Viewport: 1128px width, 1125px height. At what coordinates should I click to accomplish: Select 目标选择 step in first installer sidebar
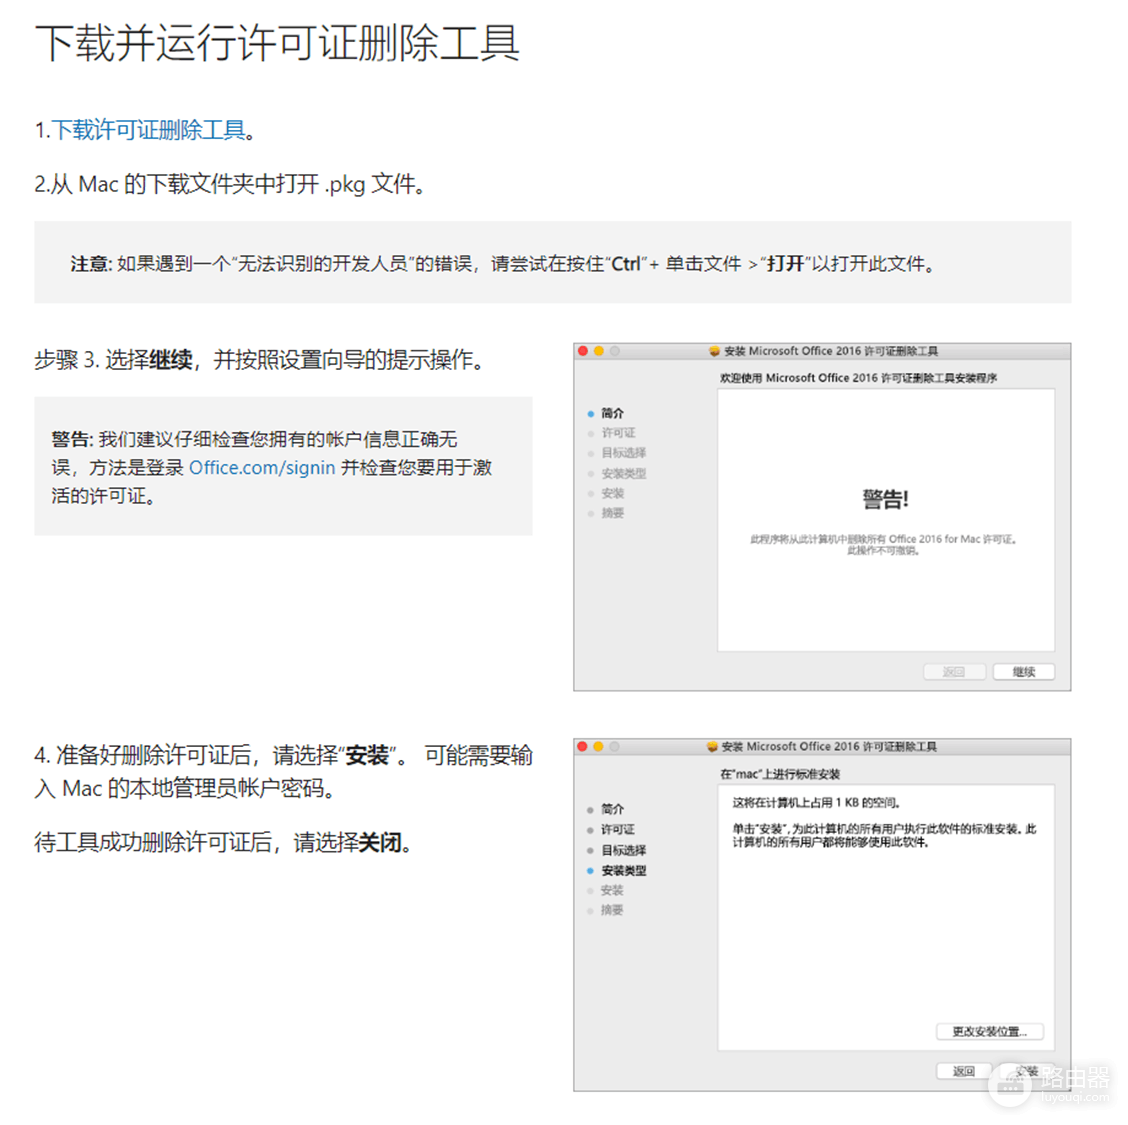click(x=624, y=452)
